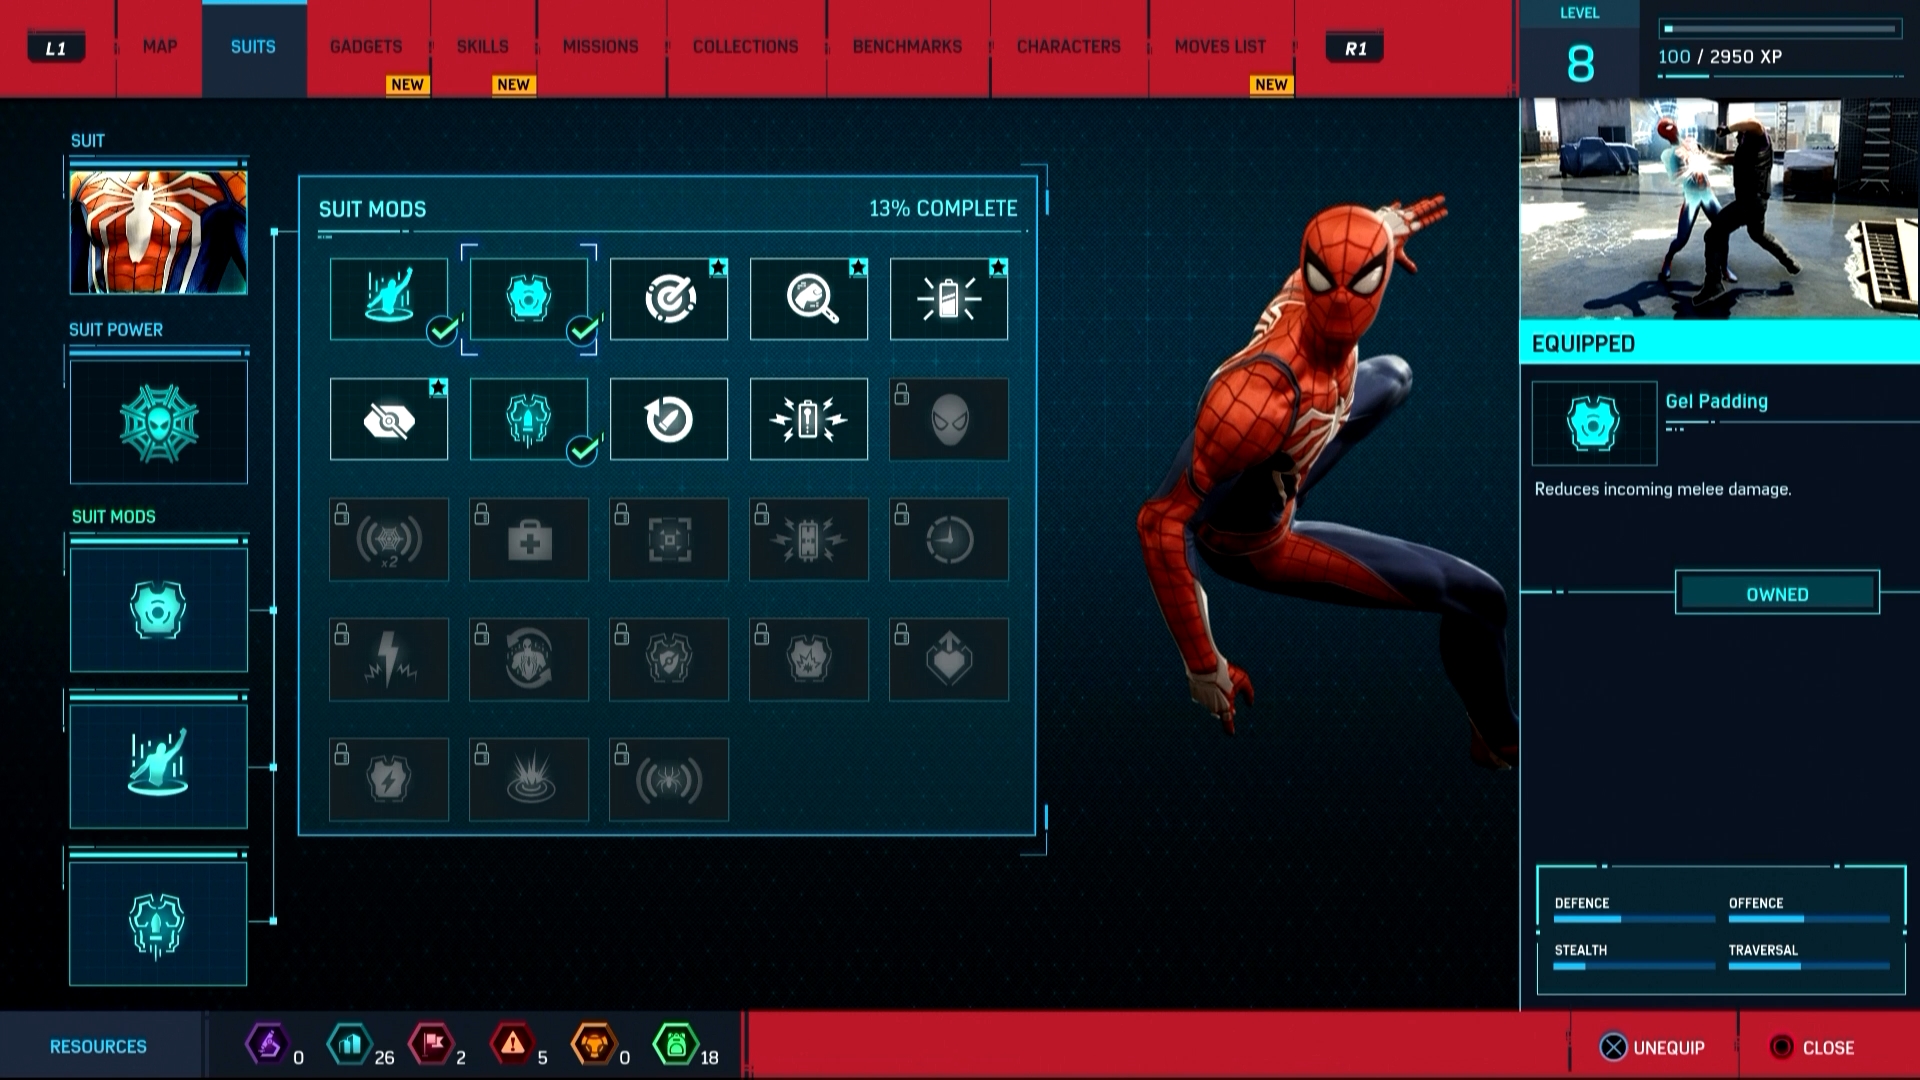Select the magnifying glass scanner mod
Viewport: 1920px width, 1080px height.
tap(809, 299)
